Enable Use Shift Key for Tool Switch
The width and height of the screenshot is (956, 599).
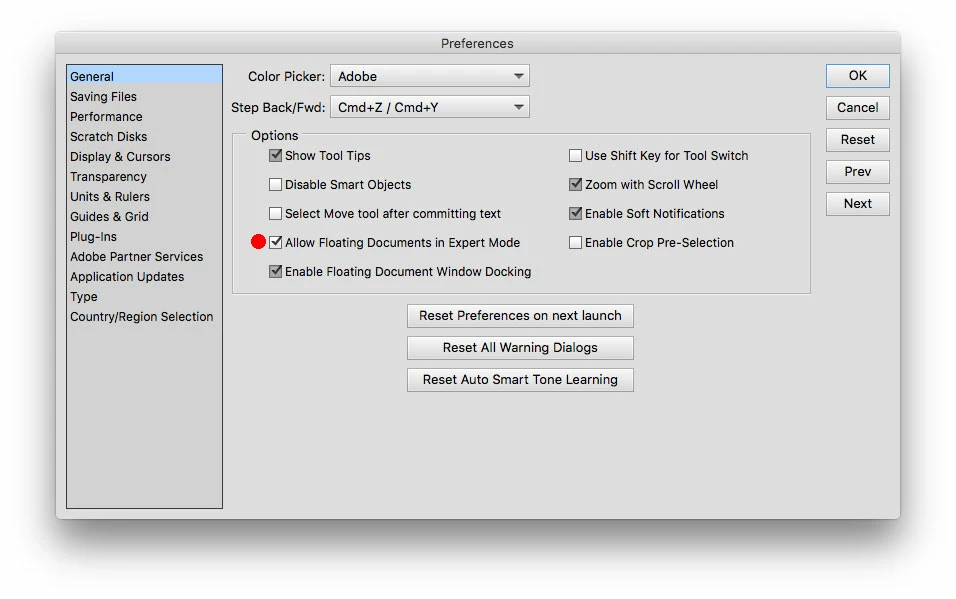[575, 156]
